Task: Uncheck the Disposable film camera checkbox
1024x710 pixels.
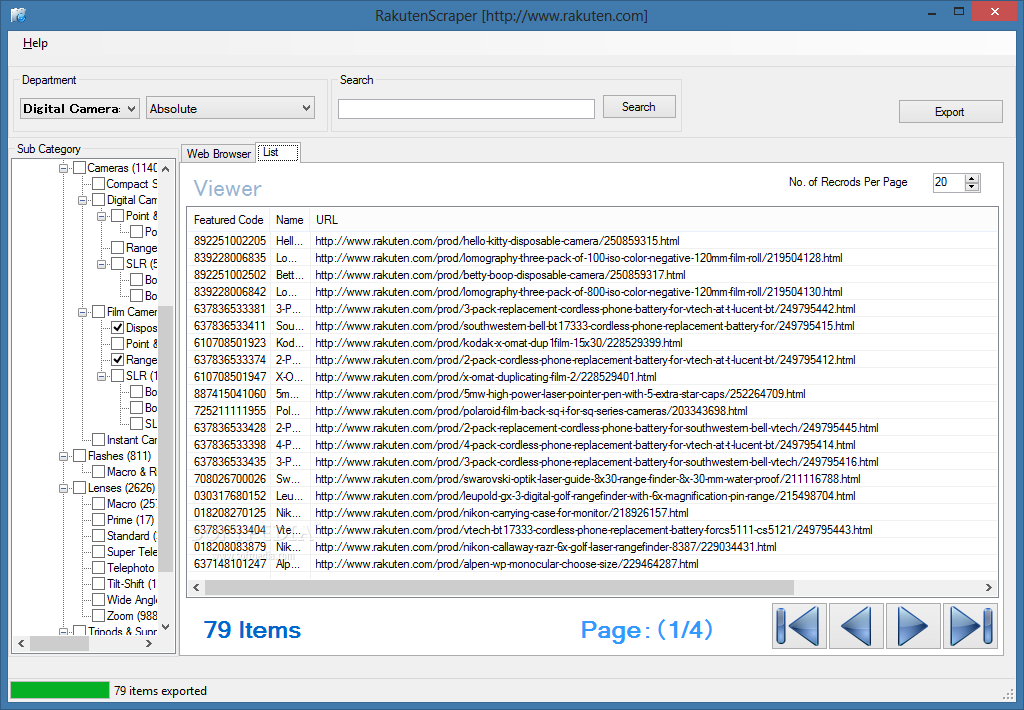Action: pos(118,328)
